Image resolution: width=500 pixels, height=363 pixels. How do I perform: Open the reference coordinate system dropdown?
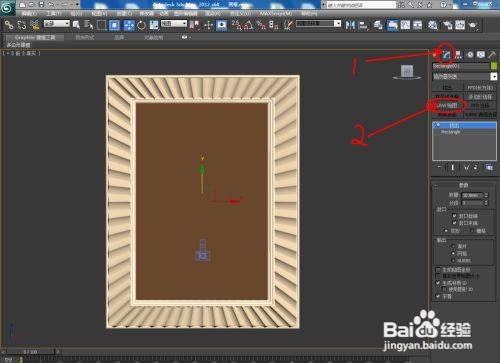pyautogui.click(x=174, y=24)
